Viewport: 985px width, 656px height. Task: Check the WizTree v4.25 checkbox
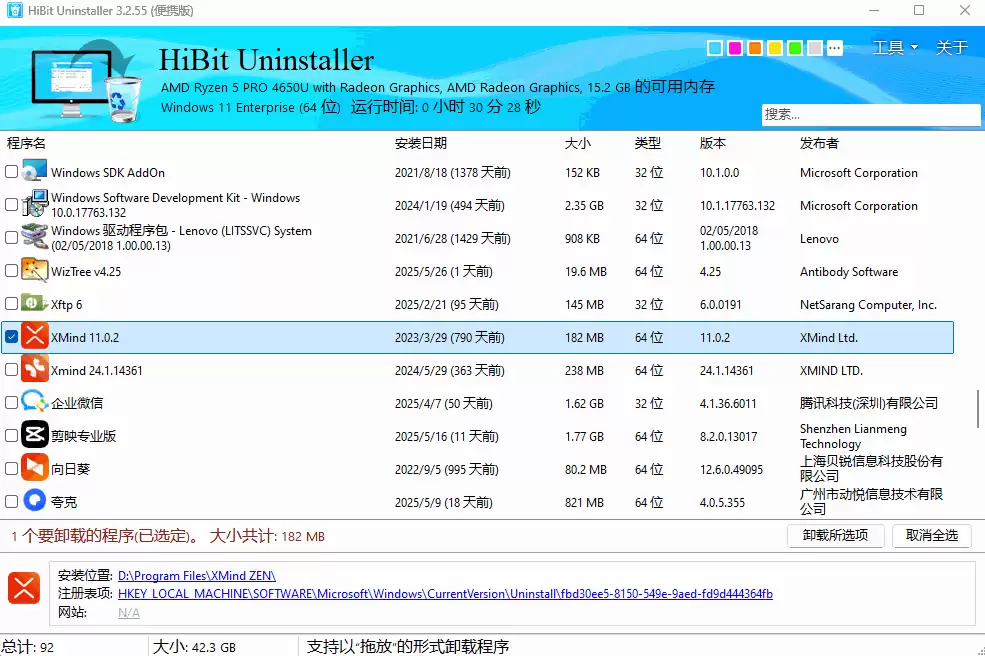11,271
